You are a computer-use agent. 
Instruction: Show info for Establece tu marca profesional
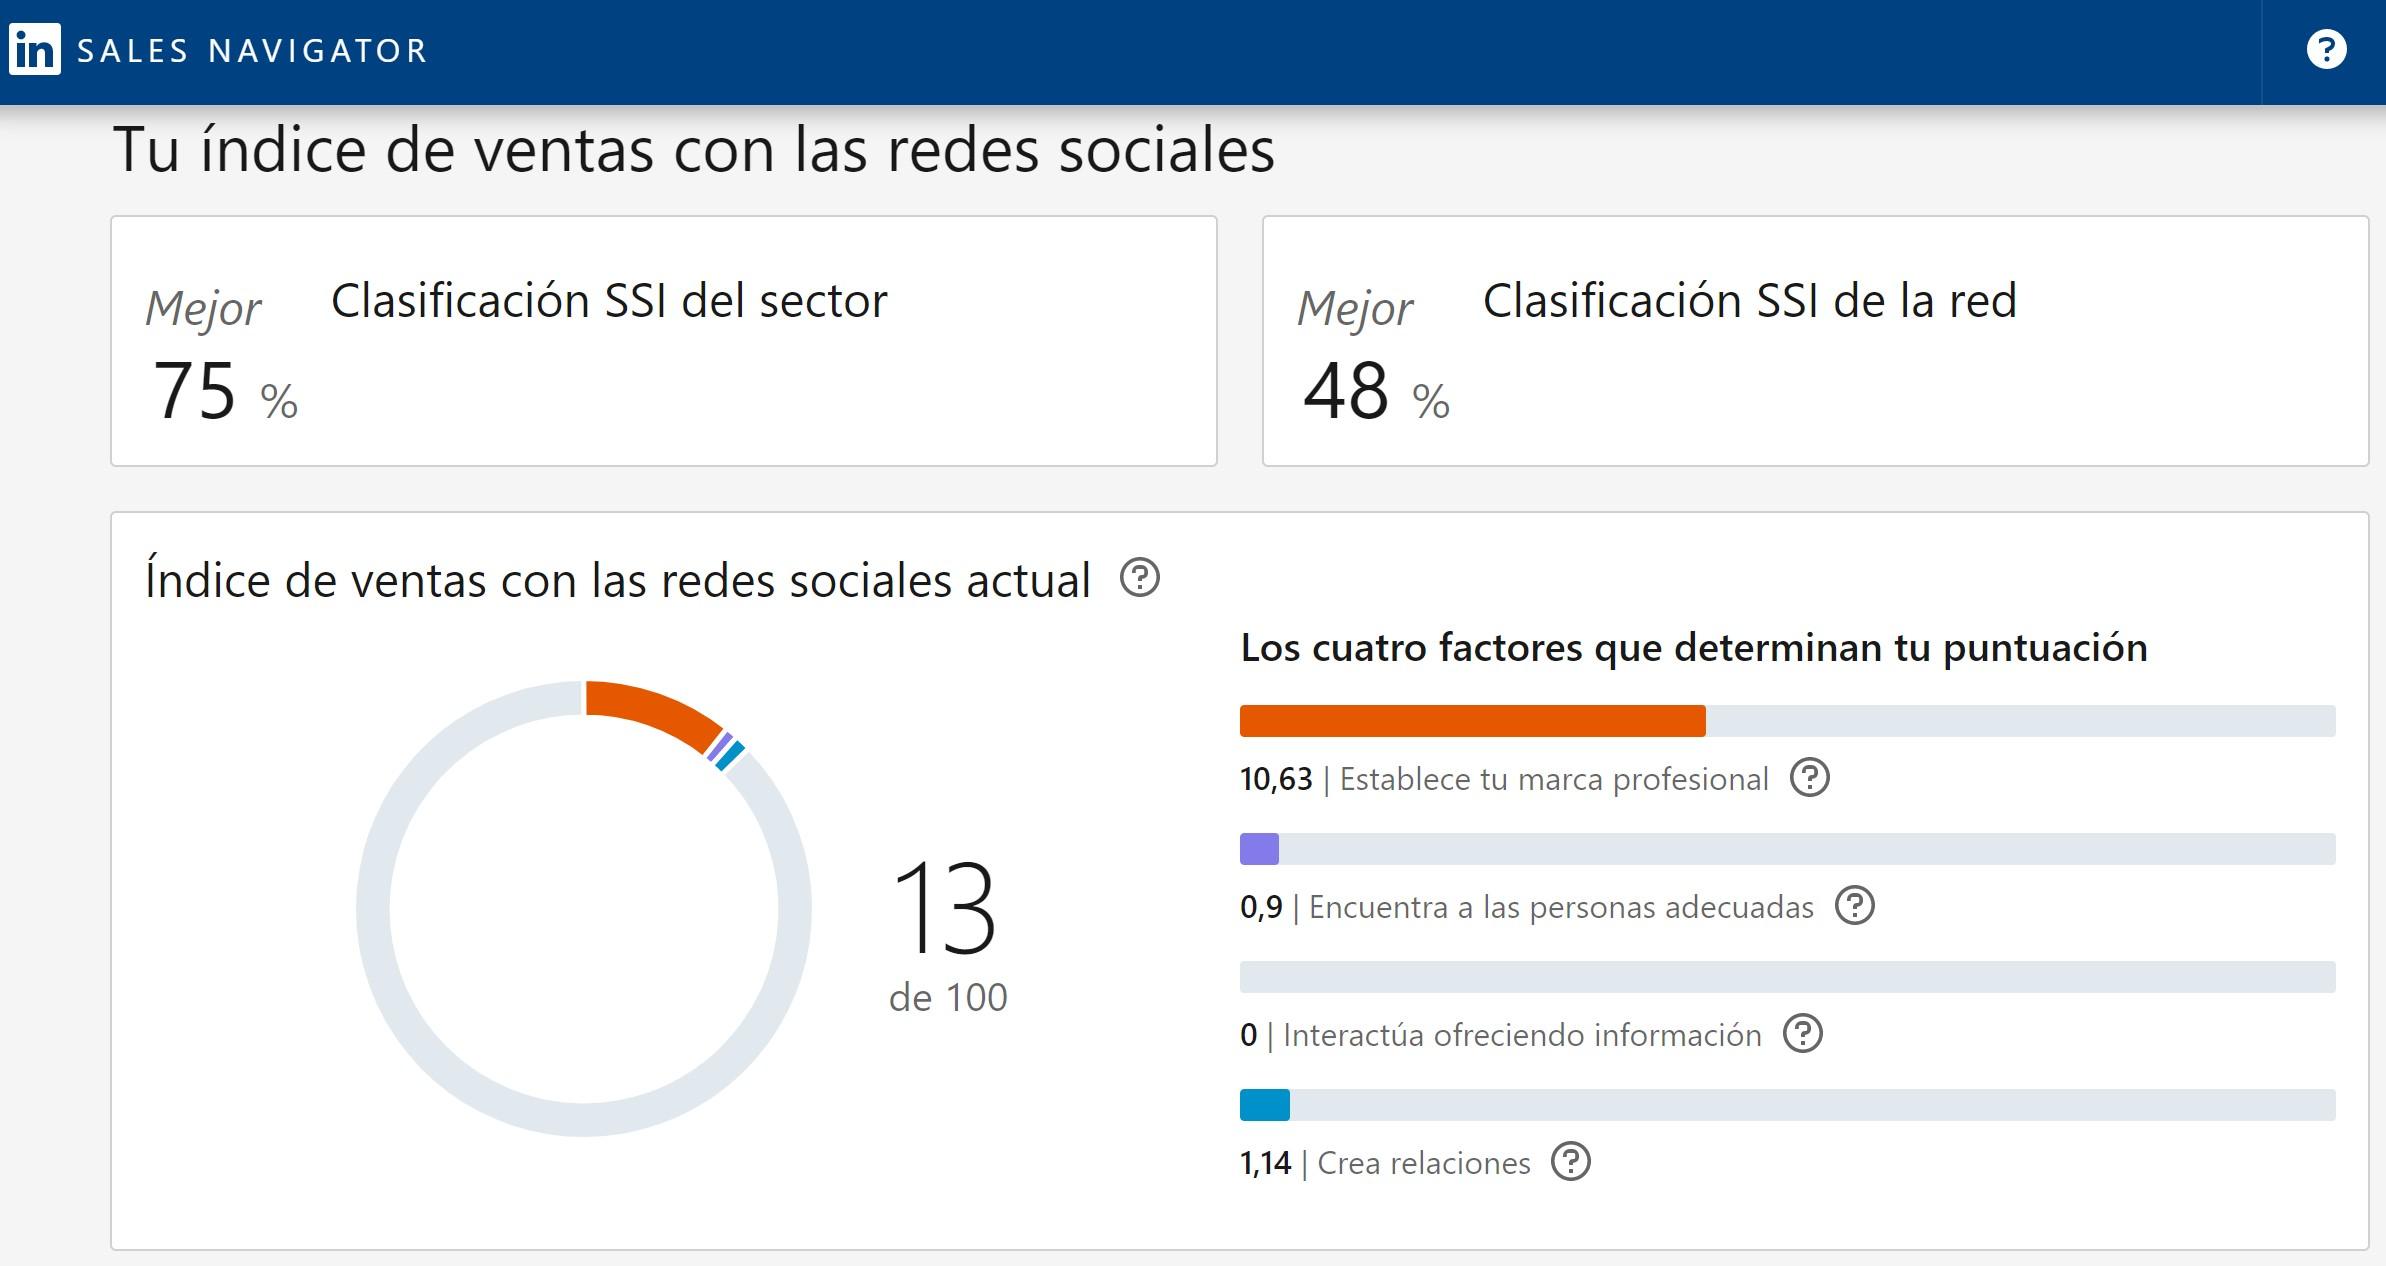pyautogui.click(x=1809, y=777)
